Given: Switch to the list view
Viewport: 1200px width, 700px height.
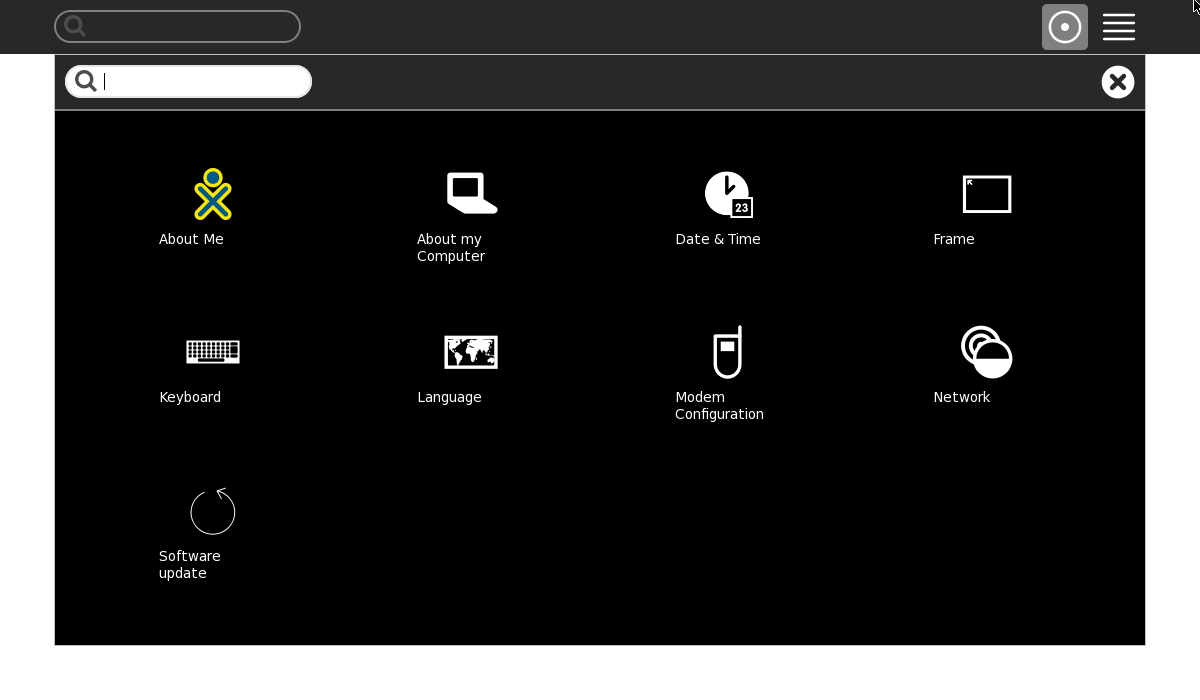Looking at the screenshot, I should point(1118,27).
